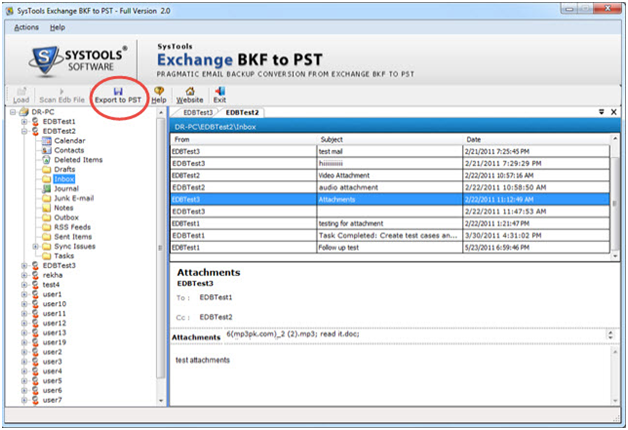Switch to the EDBTest2 tab
Screen dimensions: 628x430
242,113
